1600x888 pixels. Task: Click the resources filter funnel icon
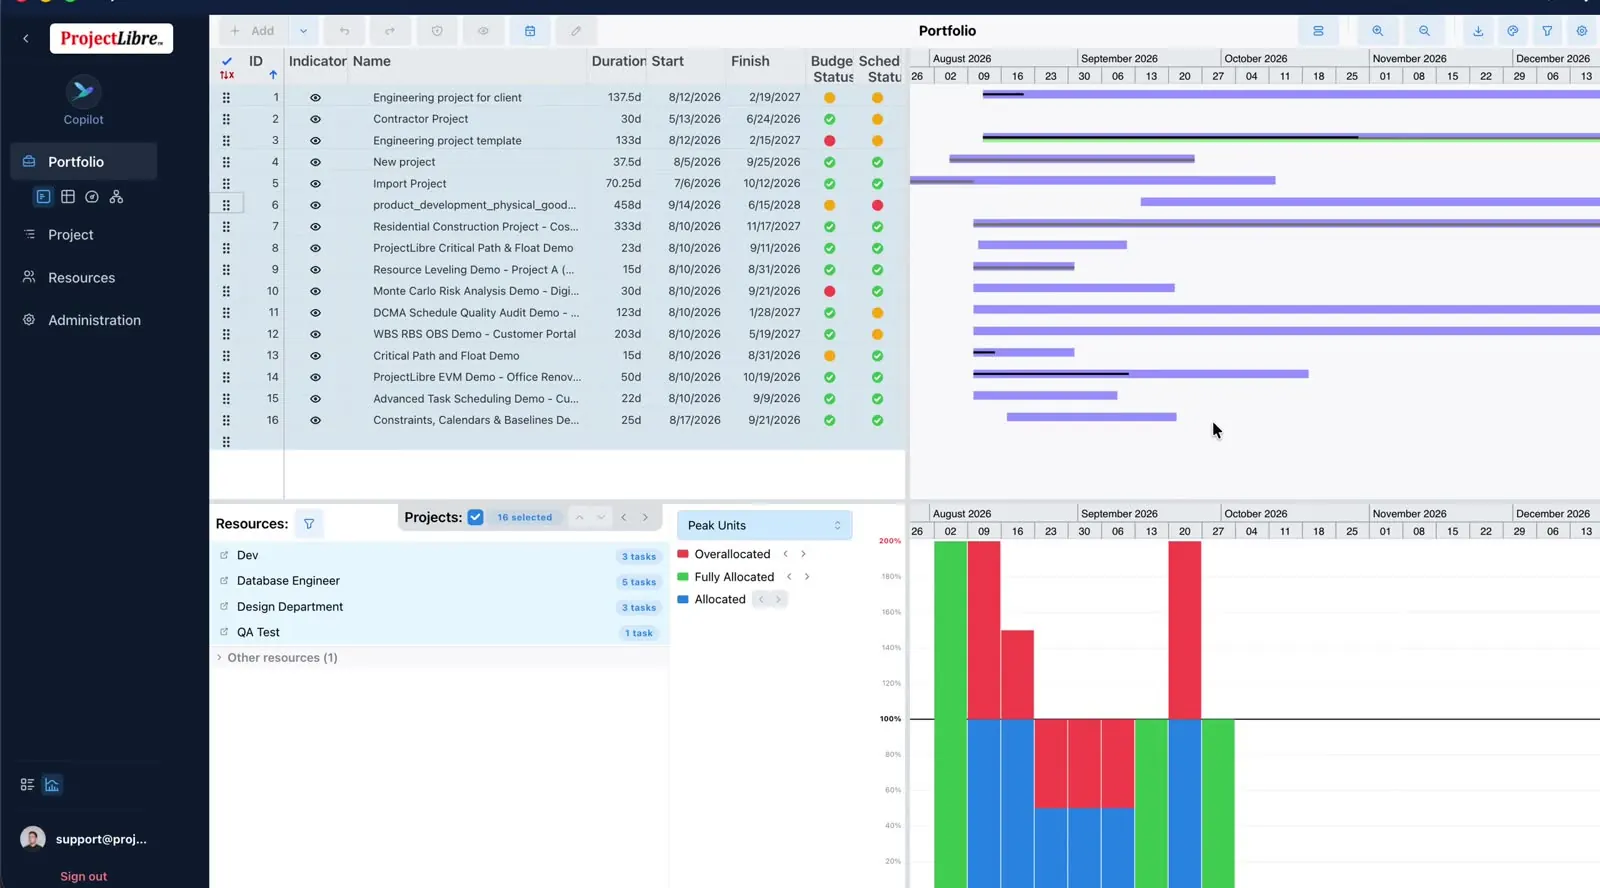(x=309, y=524)
